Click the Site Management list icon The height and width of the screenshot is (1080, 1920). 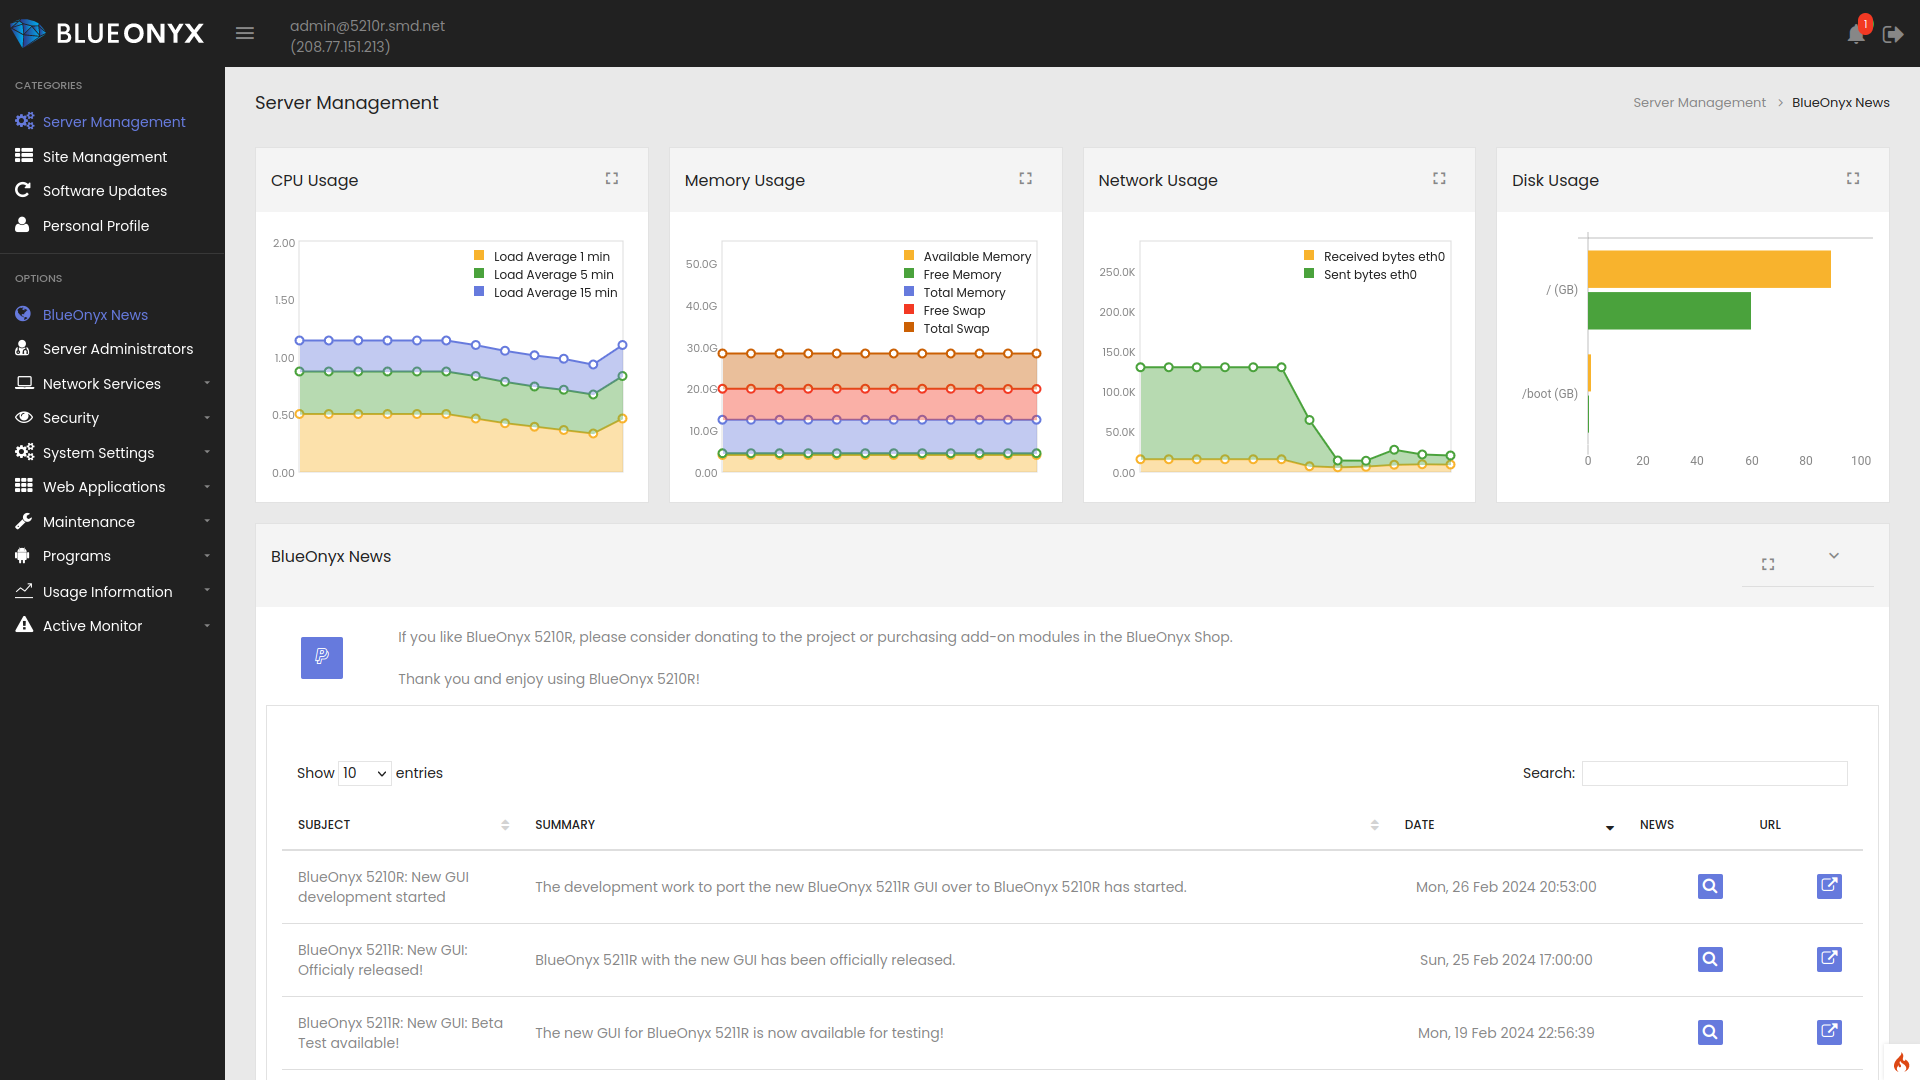point(24,156)
